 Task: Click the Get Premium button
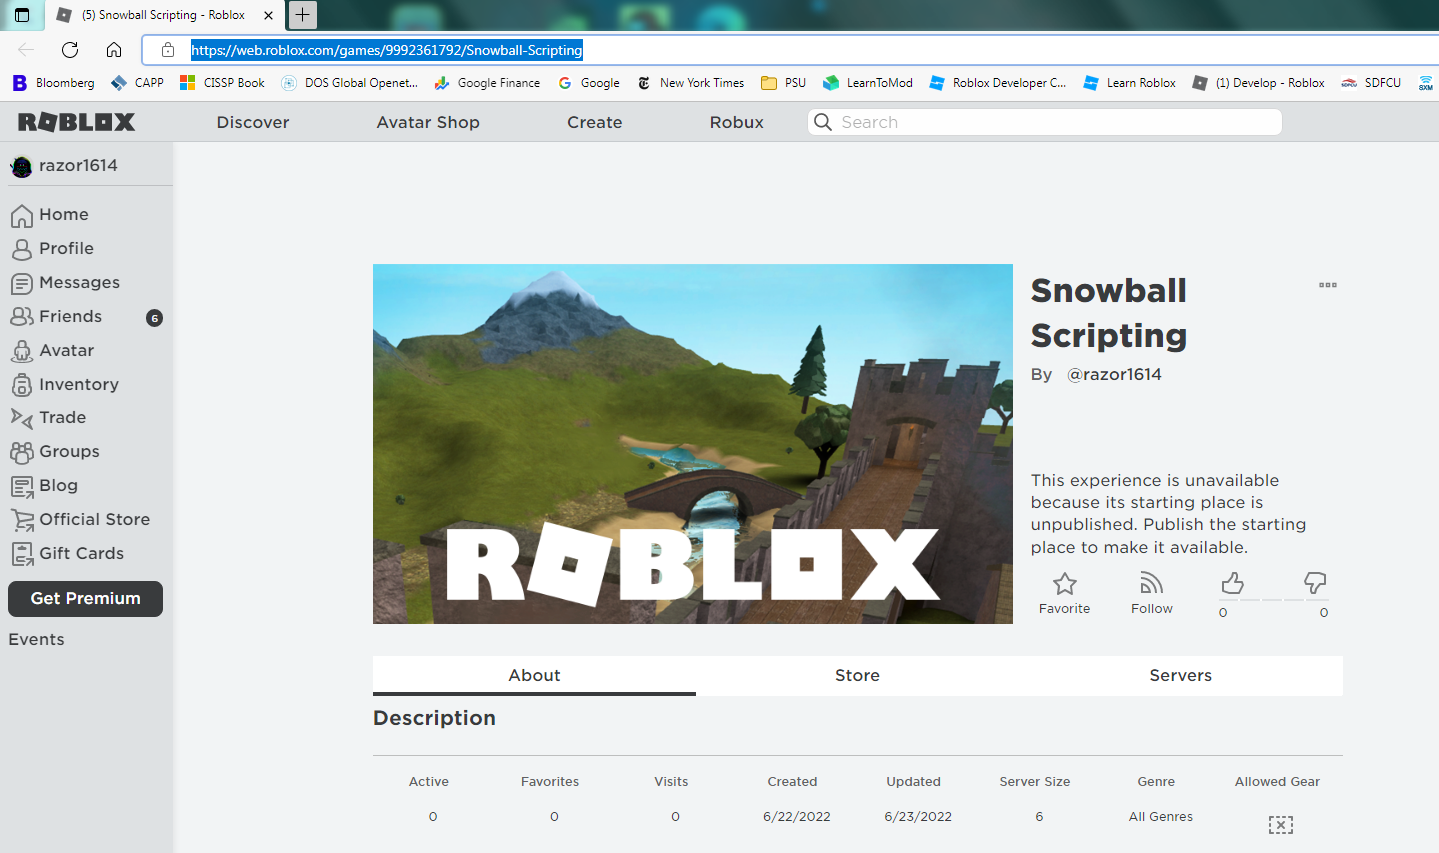[85, 599]
